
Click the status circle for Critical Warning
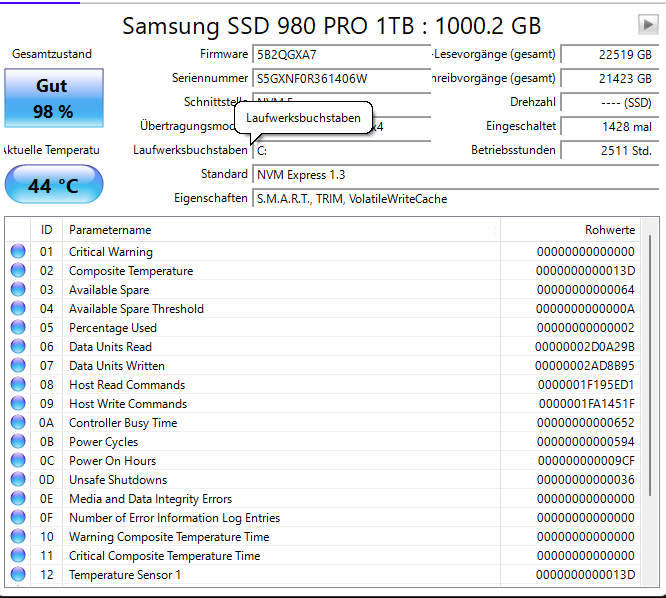18,251
